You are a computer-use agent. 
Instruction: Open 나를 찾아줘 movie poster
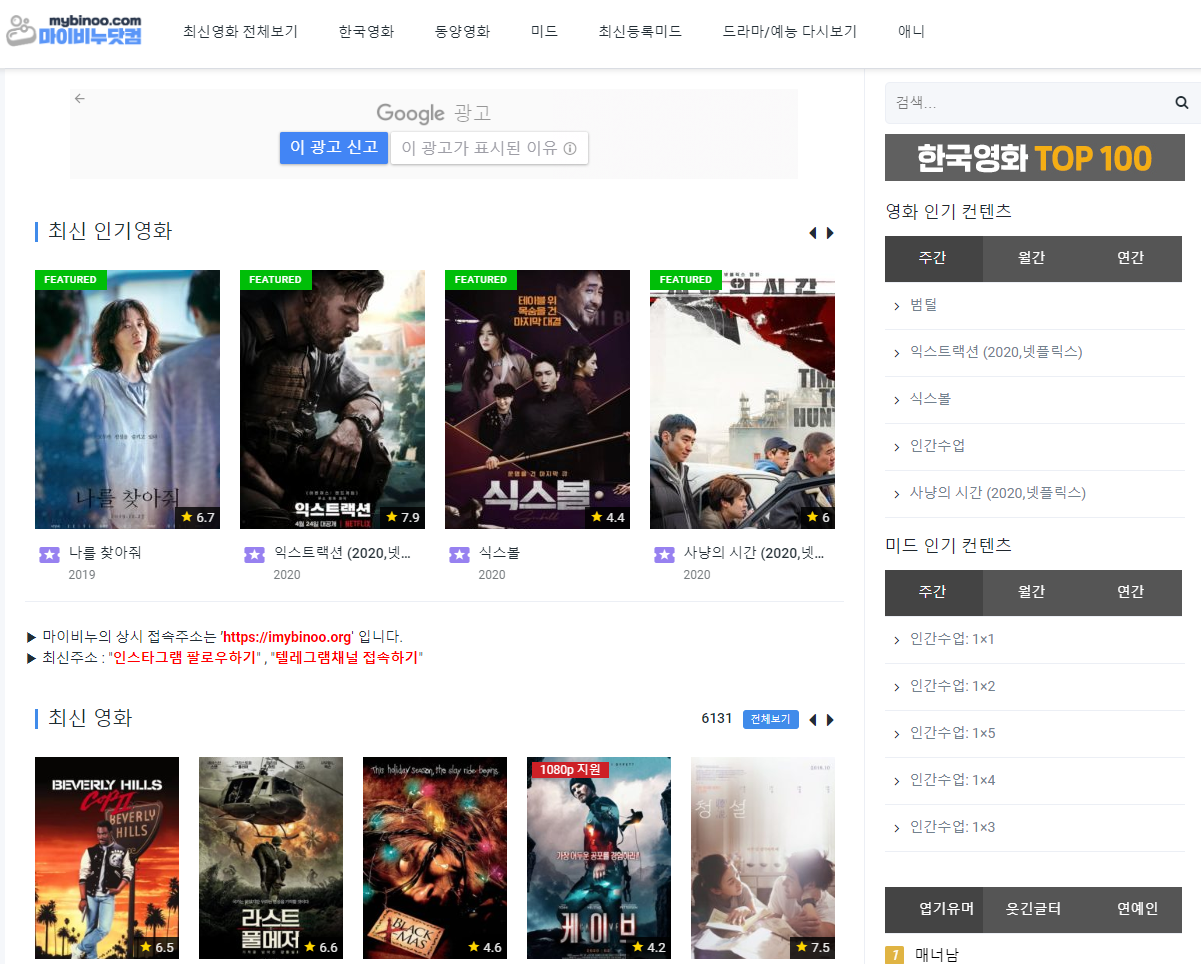coord(127,399)
